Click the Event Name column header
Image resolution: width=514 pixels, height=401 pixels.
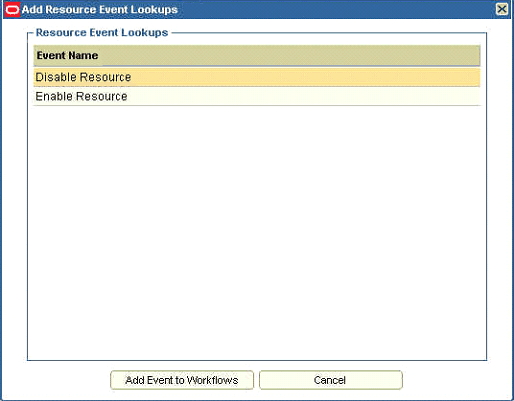tap(257, 55)
